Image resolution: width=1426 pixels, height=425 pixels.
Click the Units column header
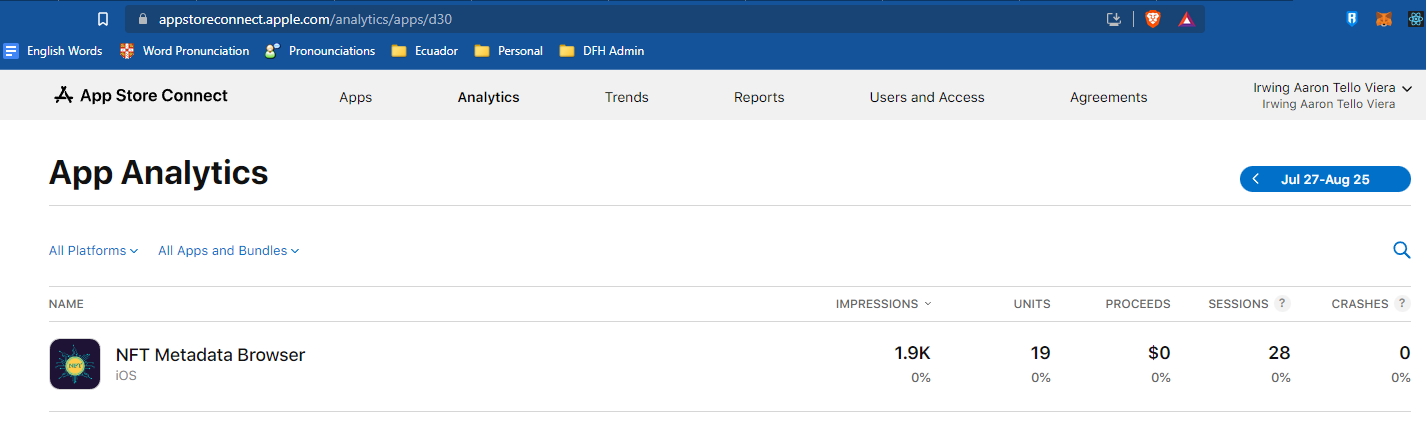click(1032, 304)
